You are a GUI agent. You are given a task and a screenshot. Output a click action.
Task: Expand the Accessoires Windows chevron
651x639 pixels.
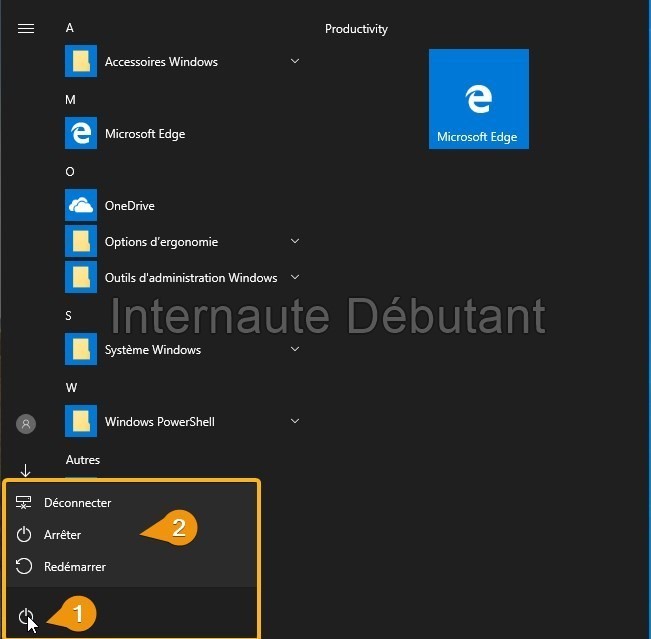295,61
